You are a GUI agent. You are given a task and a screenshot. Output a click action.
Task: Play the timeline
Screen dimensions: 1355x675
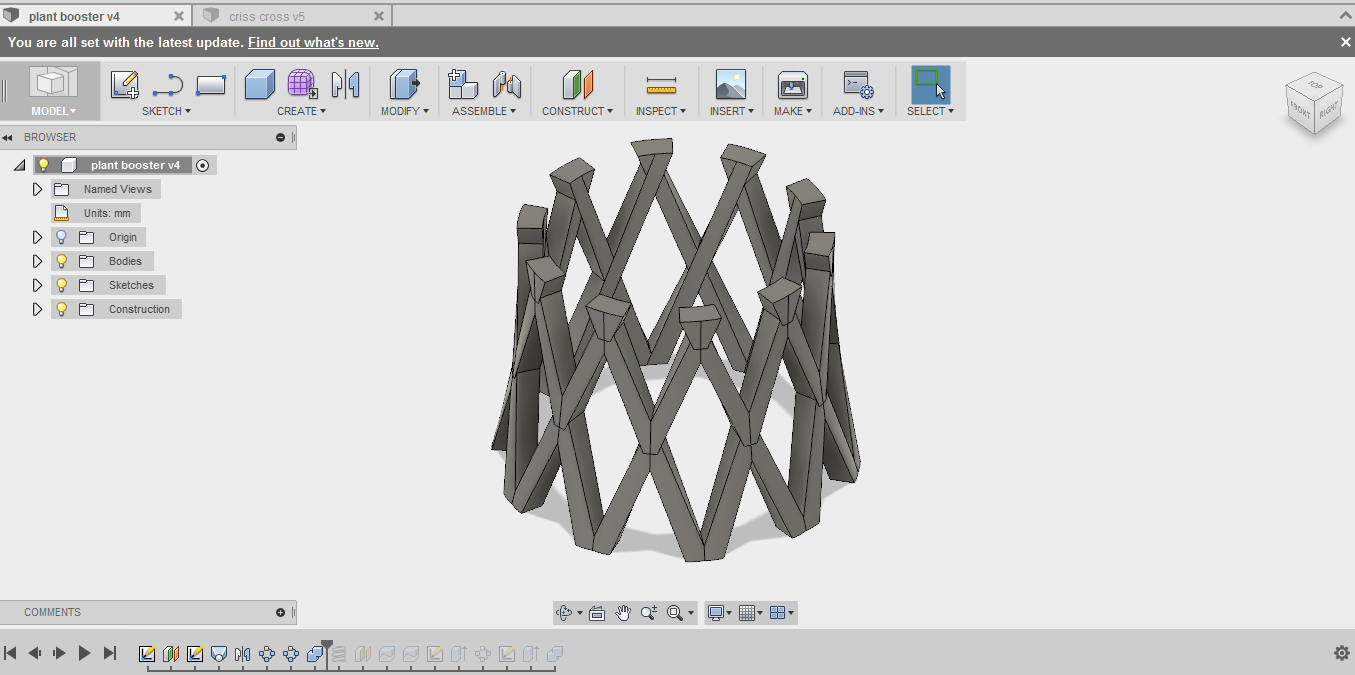click(x=84, y=653)
